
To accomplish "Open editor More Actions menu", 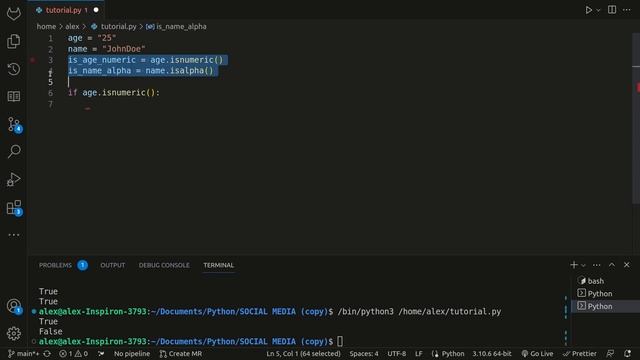I will tap(627, 10).
